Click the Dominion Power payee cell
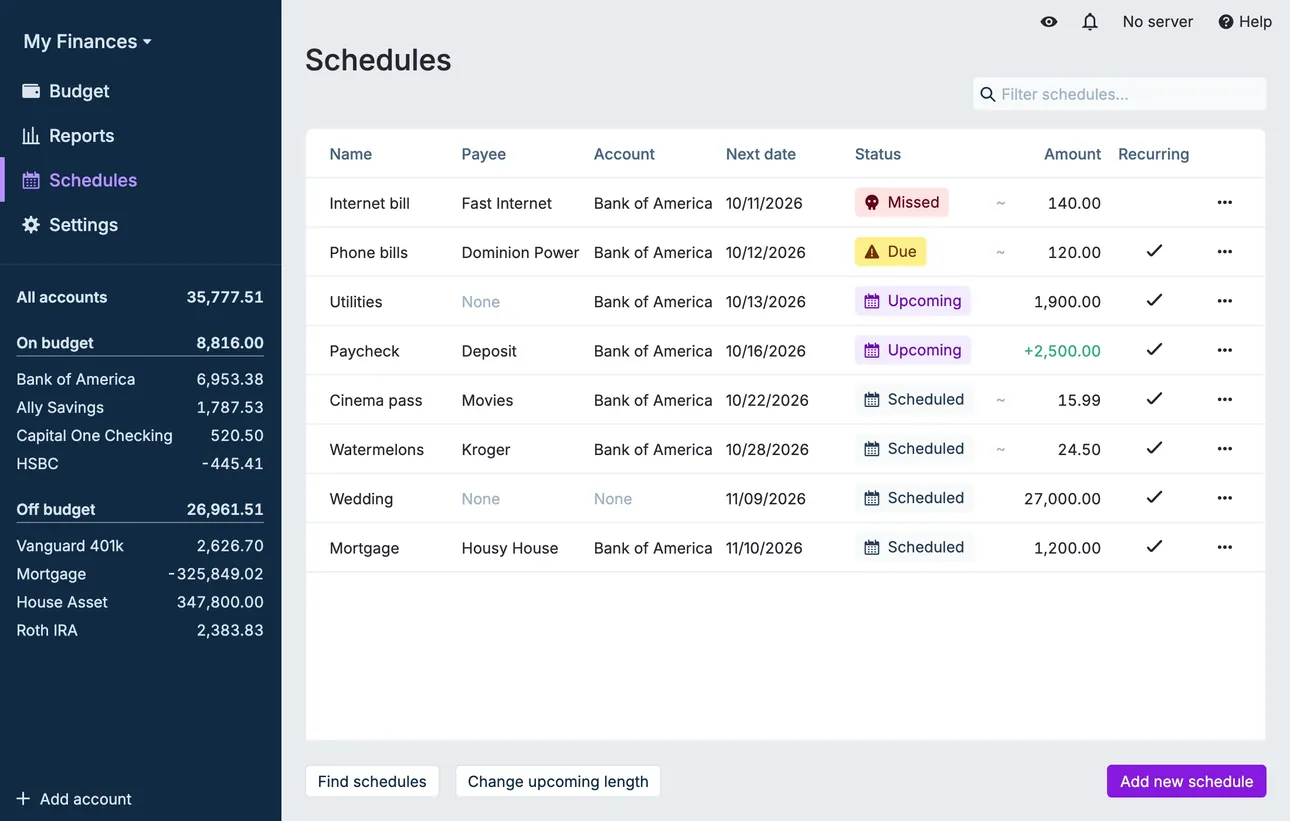The width and height of the screenshot is (1290, 821). click(520, 252)
